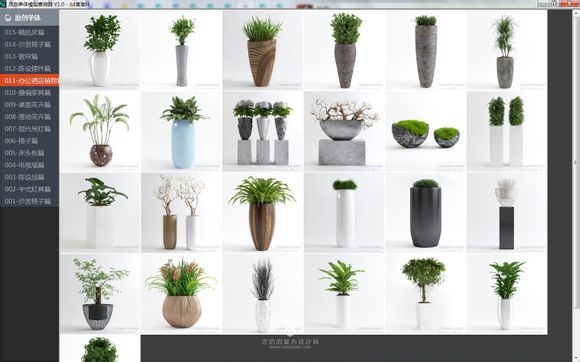Select category 007 modern chandeliers
Image resolution: width=580 pixels, height=362 pixels.
coord(29,129)
